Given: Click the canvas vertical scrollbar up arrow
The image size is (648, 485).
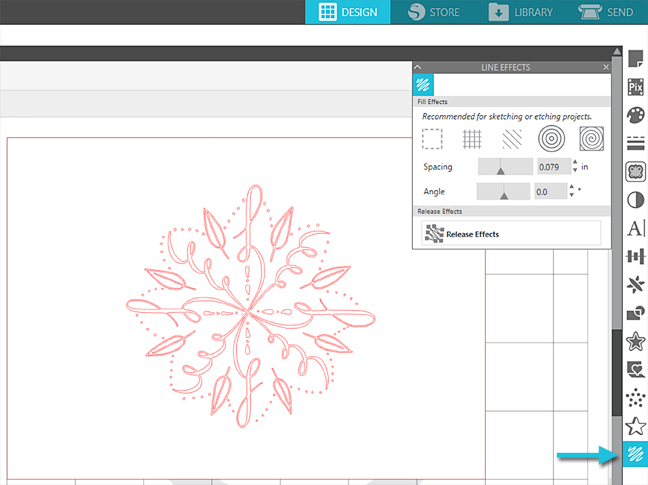Looking at the screenshot, I should tap(617, 51).
